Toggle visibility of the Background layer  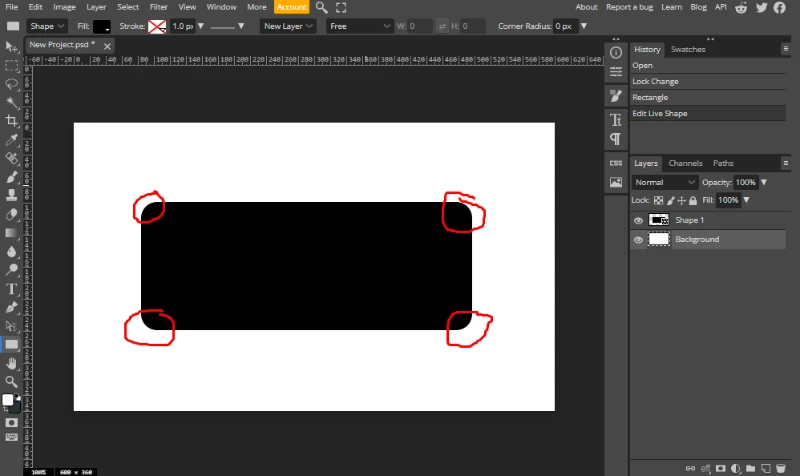(638, 240)
